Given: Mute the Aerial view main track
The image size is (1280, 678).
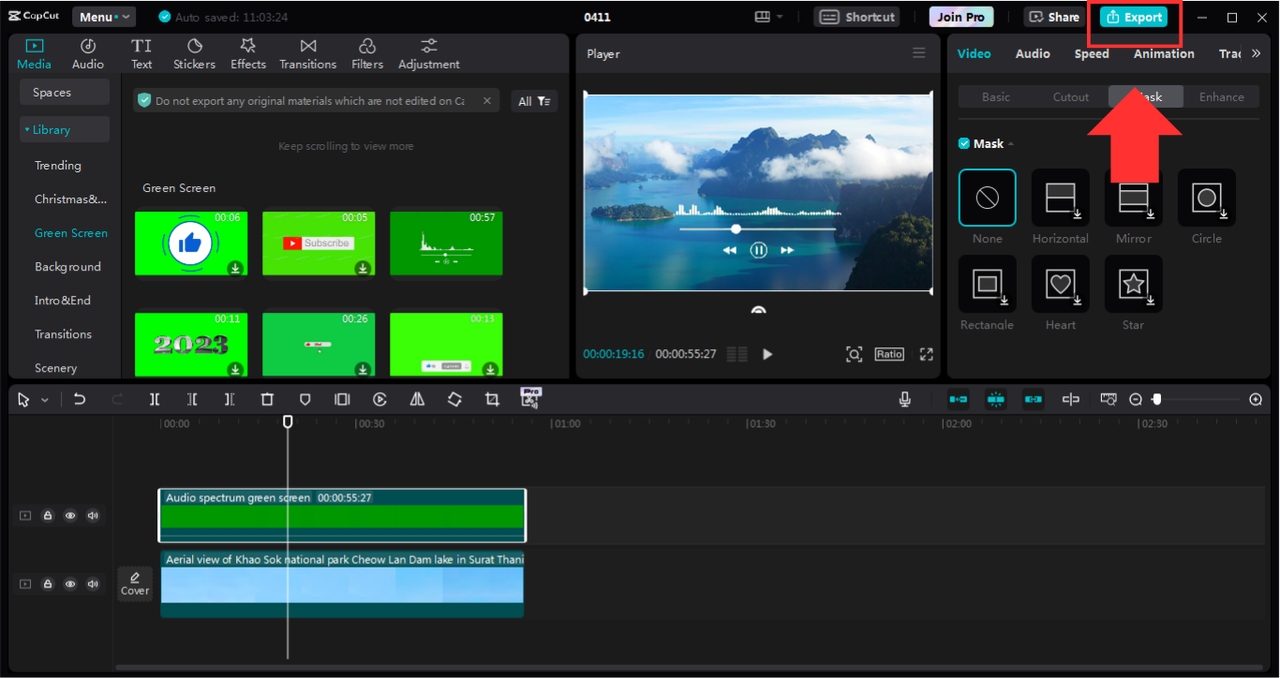Looking at the screenshot, I should [93, 584].
